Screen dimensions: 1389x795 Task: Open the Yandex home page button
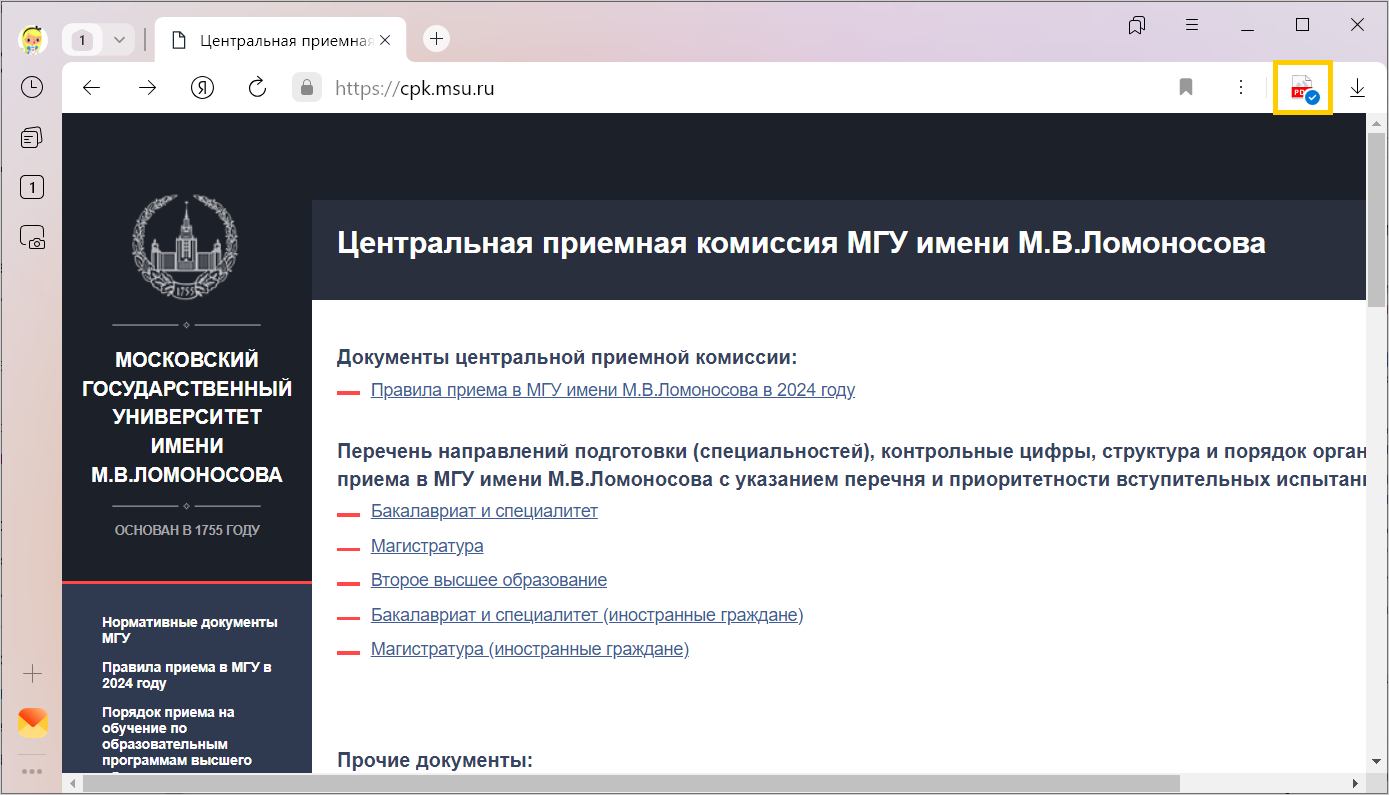pos(203,88)
